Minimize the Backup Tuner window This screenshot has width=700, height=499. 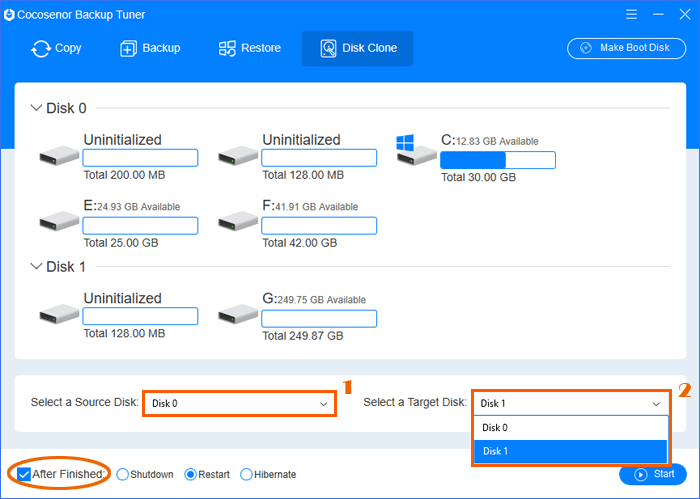658,15
